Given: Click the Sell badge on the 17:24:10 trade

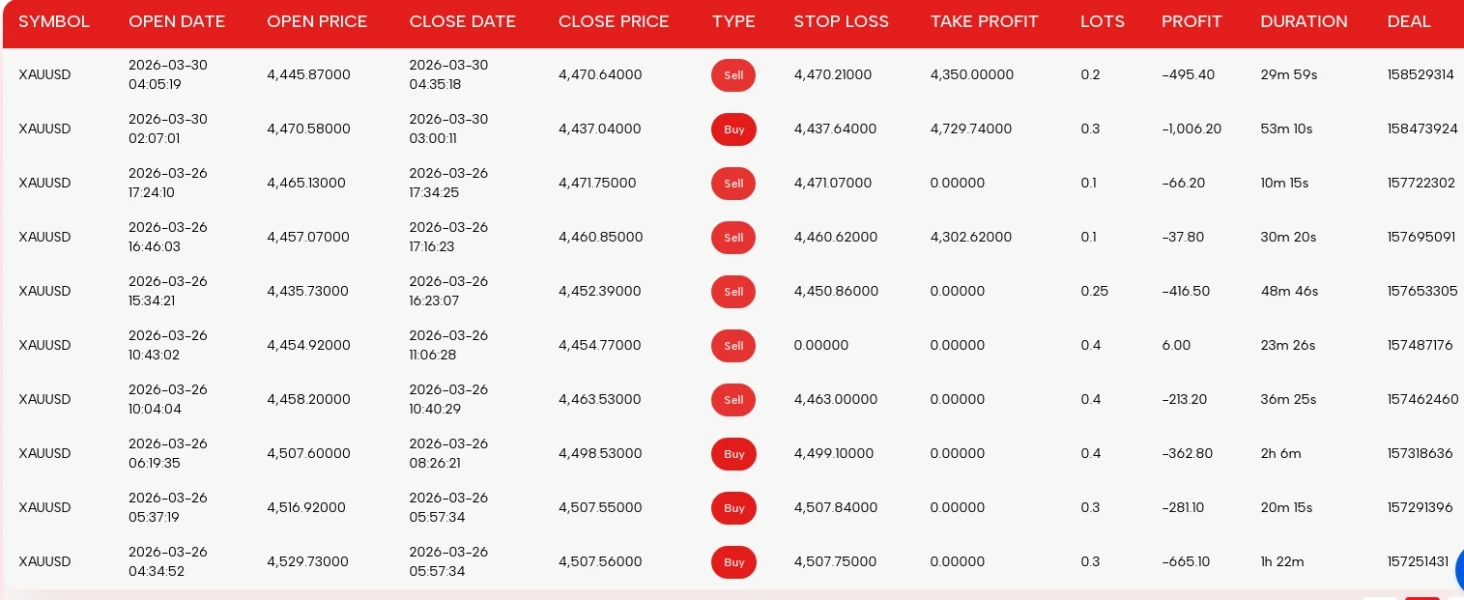Looking at the screenshot, I should tap(733, 183).
